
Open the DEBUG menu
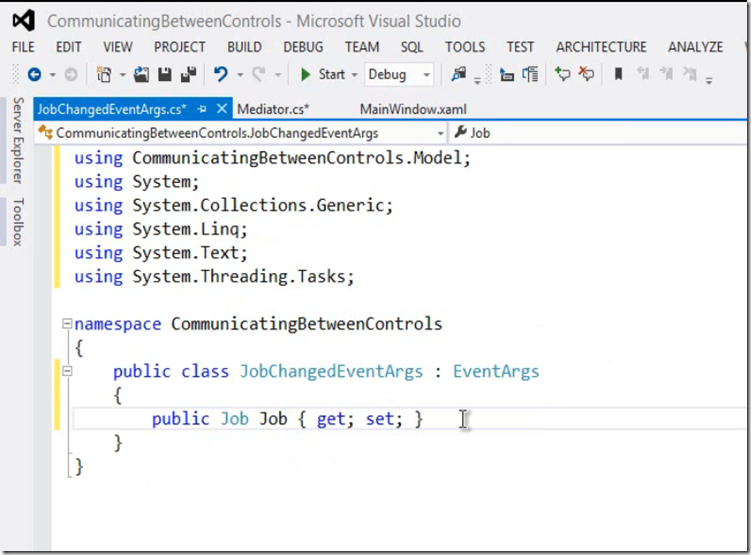click(303, 47)
